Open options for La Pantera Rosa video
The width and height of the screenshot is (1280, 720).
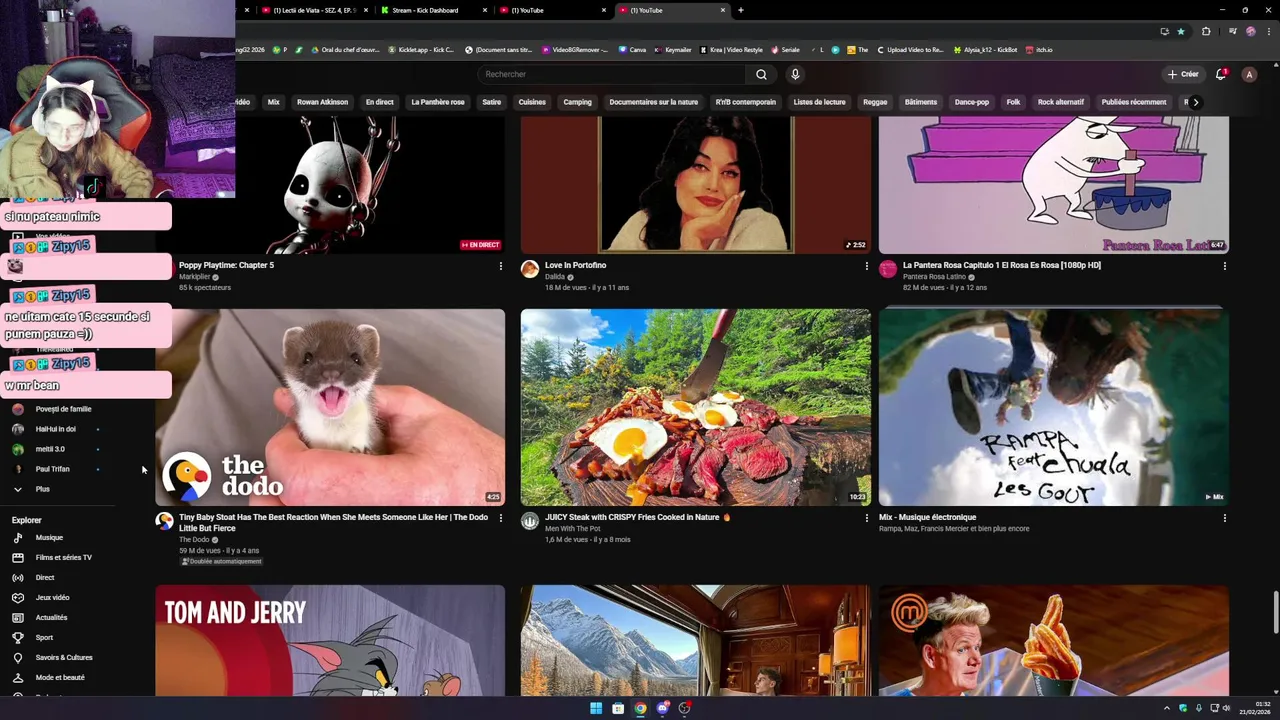pyautogui.click(x=1225, y=266)
